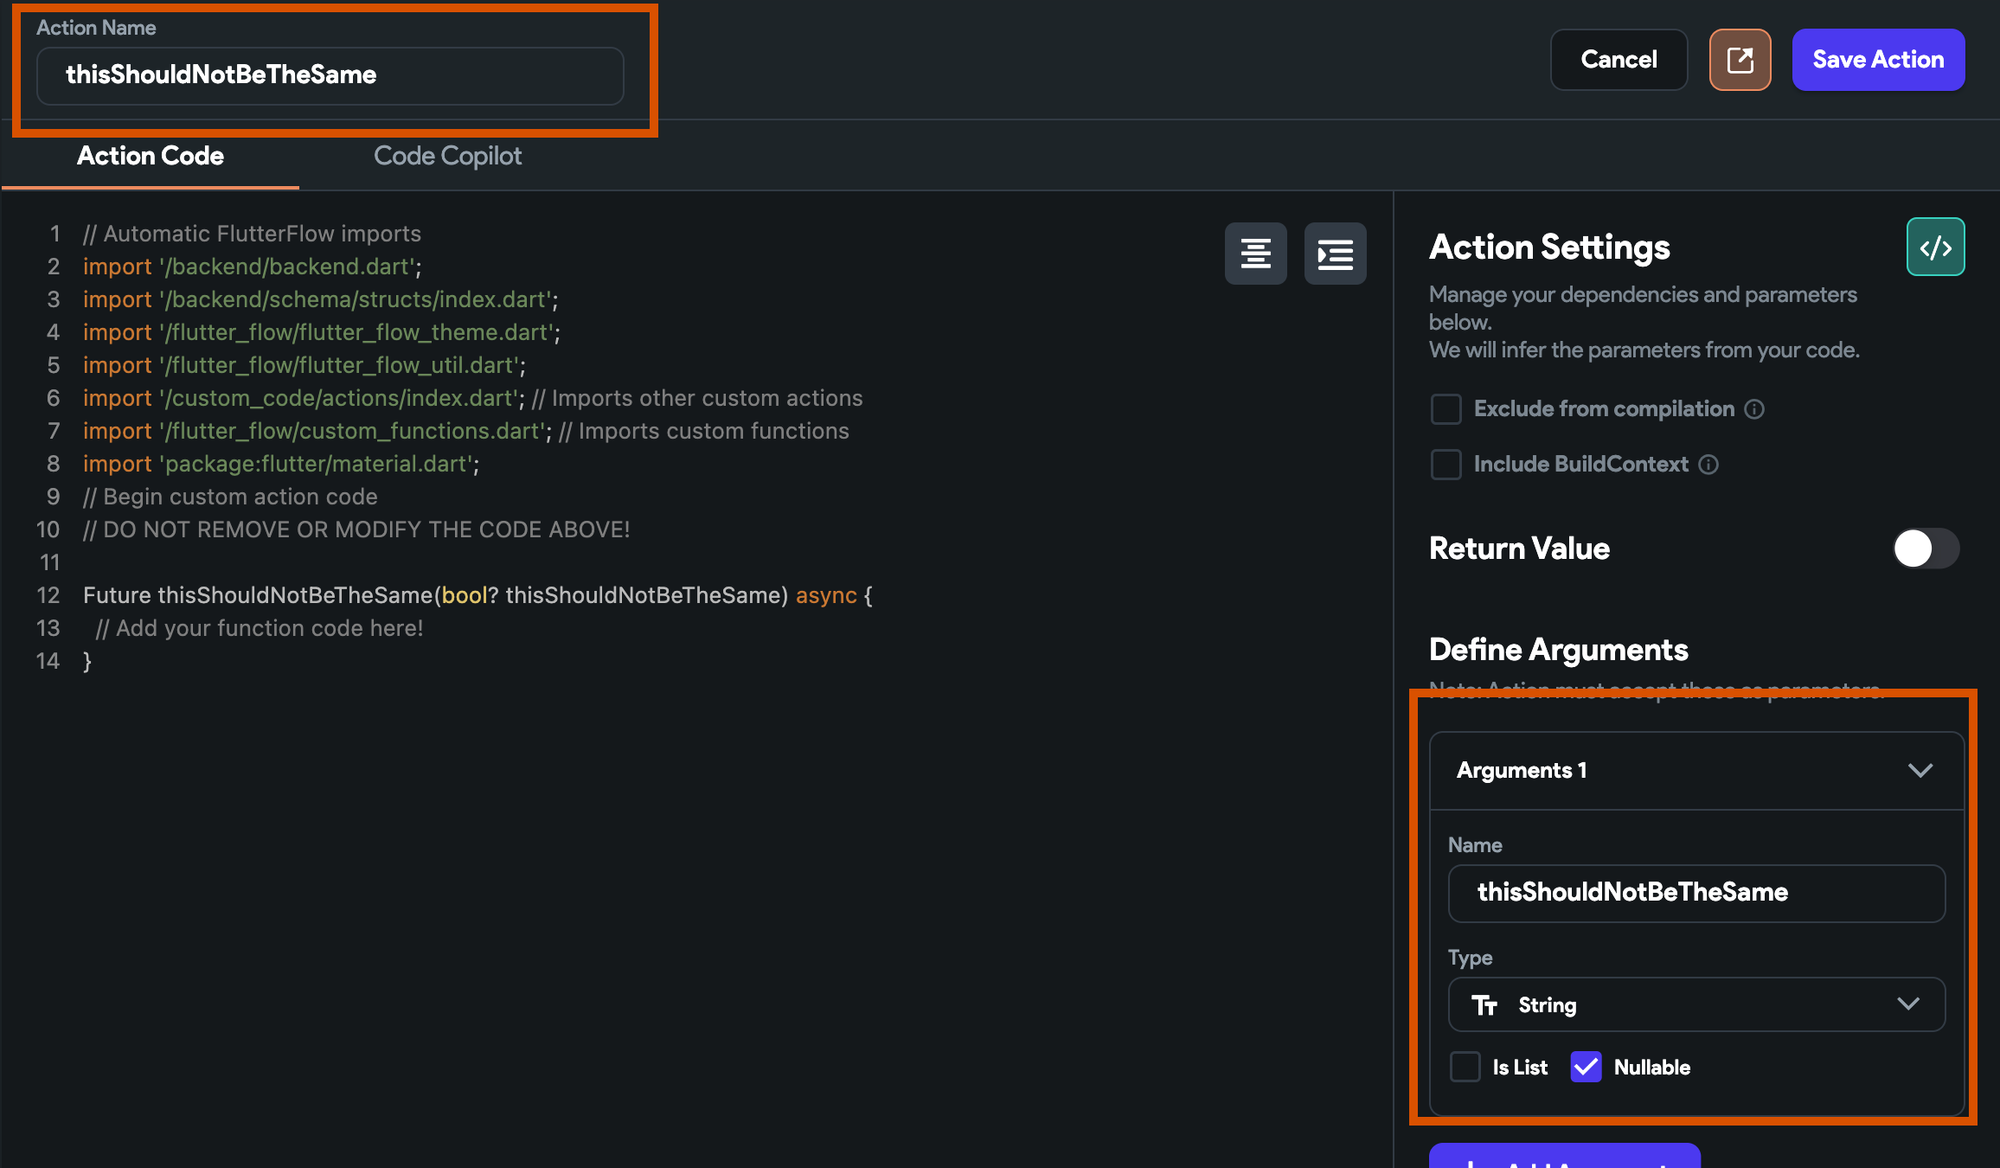Click the import flutter_flow_theme.dart line
The width and height of the screenshot is (2000, 1168).
(x=322, y=332)
